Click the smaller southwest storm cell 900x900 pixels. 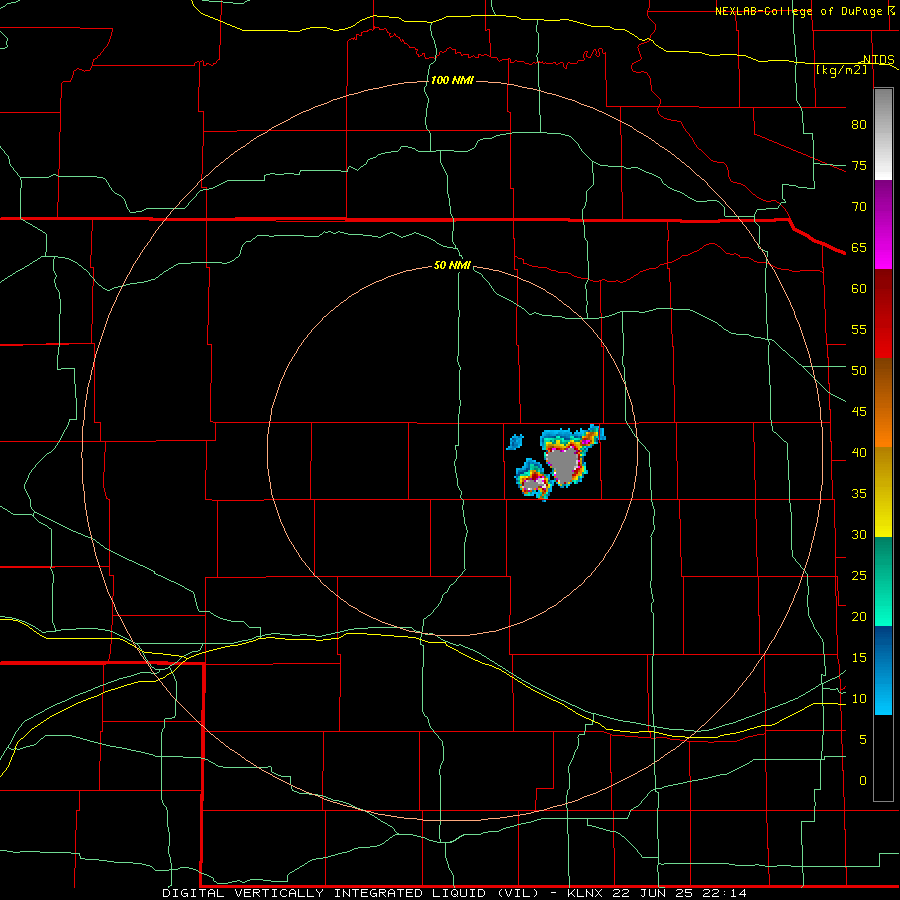pos(534,483)
